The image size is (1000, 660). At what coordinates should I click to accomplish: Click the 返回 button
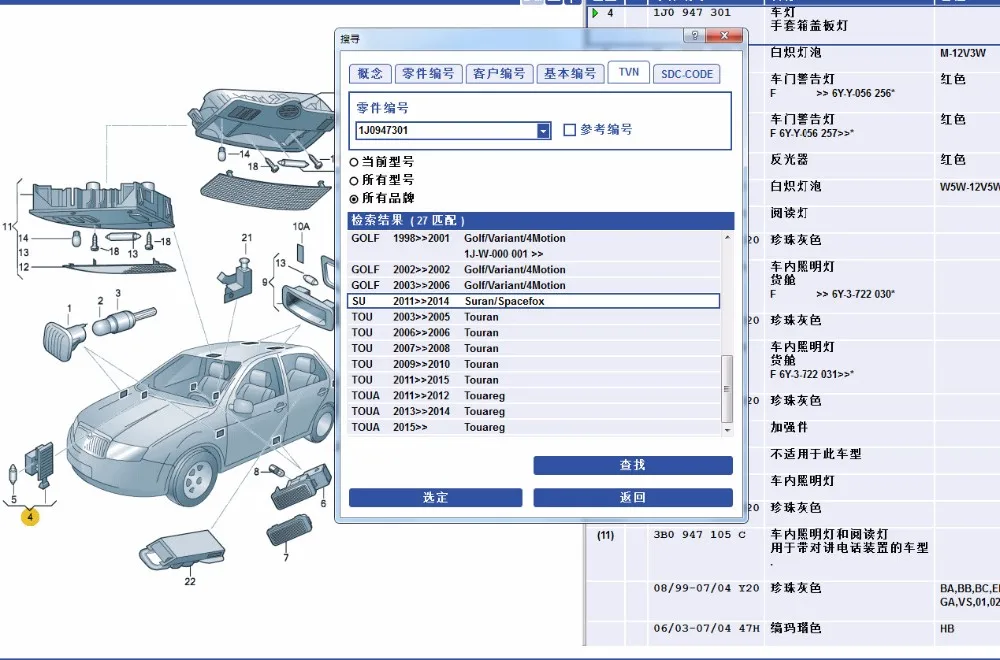coord(633,497)
